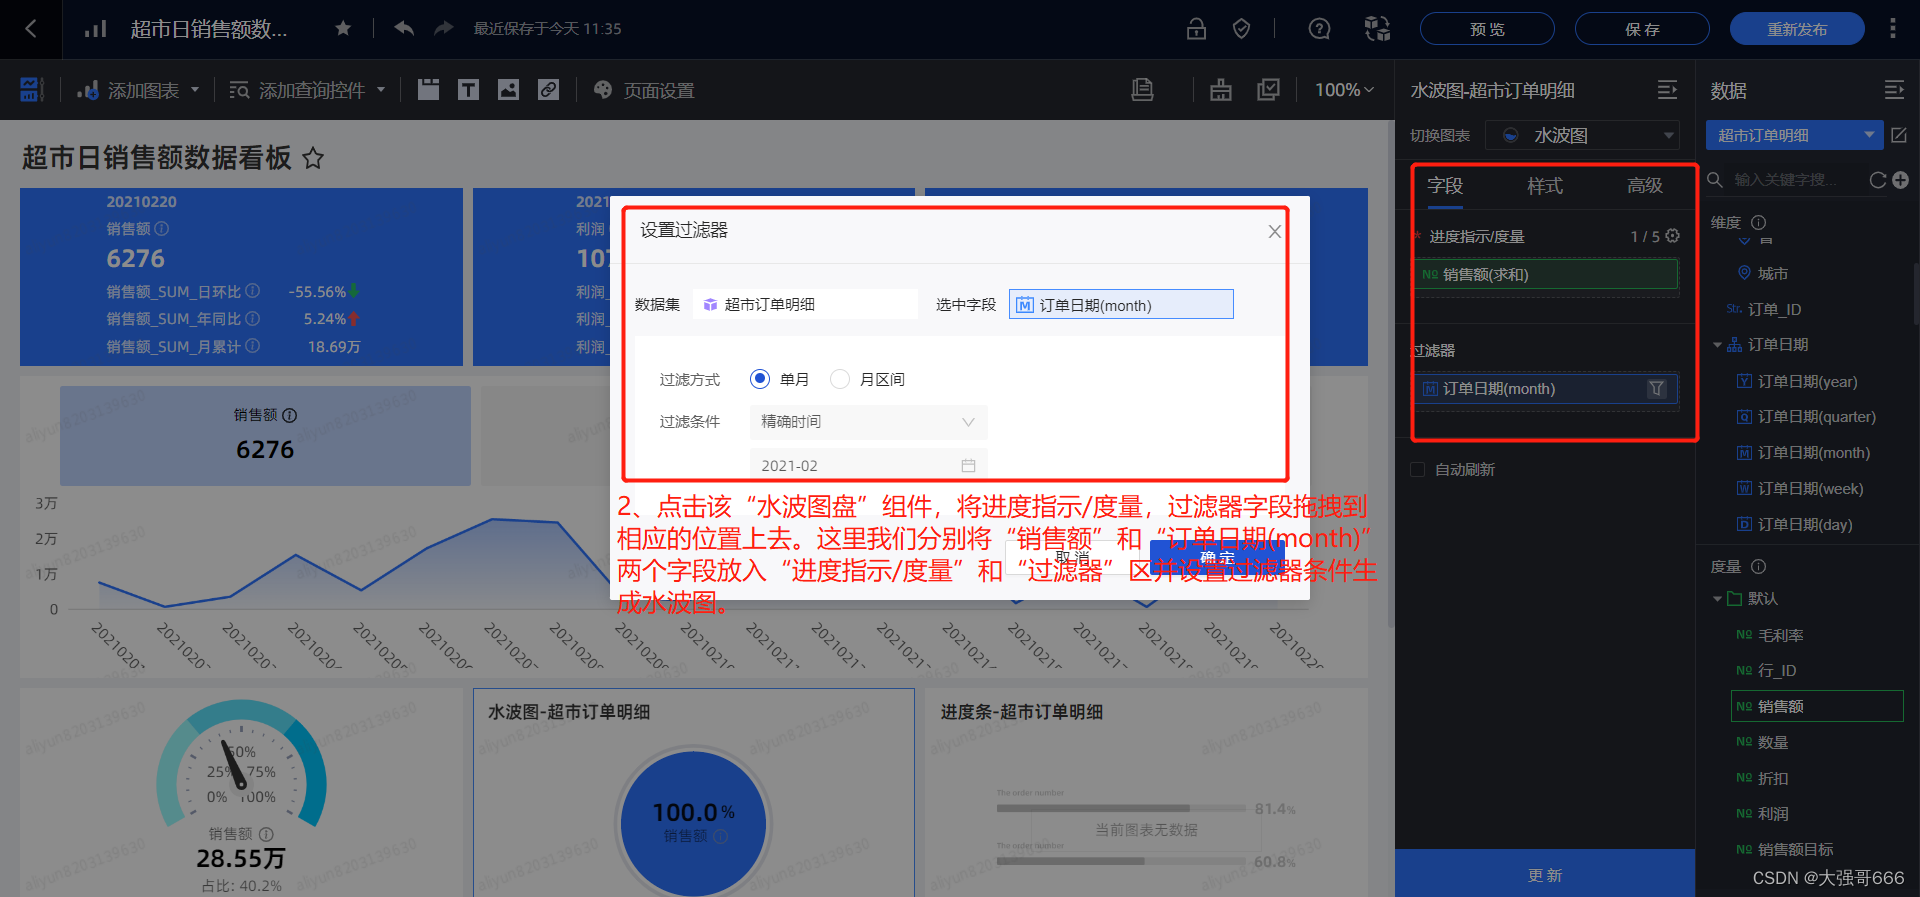This screenshot has width=1920, height=897.
Task: Edit the dataset via pencil icon
Action: [x=1899, y=135]
